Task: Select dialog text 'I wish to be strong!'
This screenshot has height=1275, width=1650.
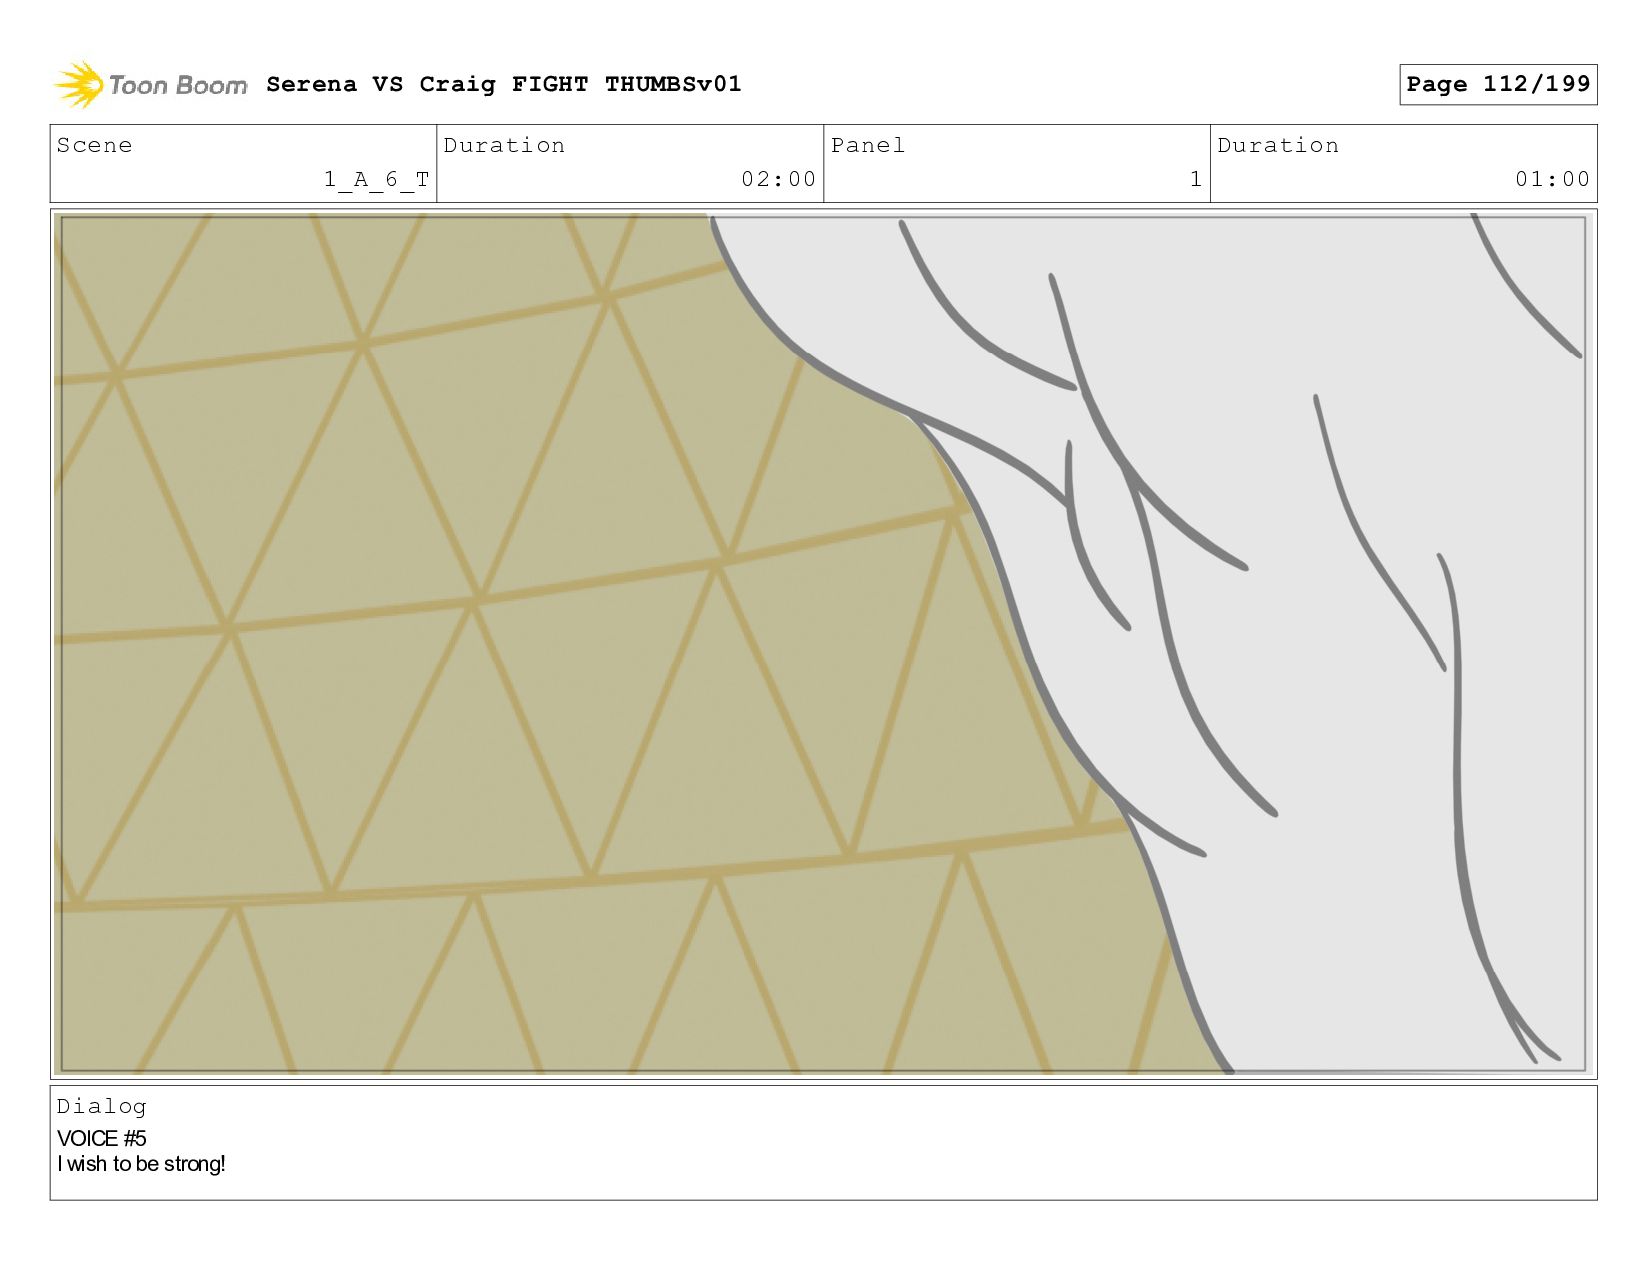Action: [141, 1164]
